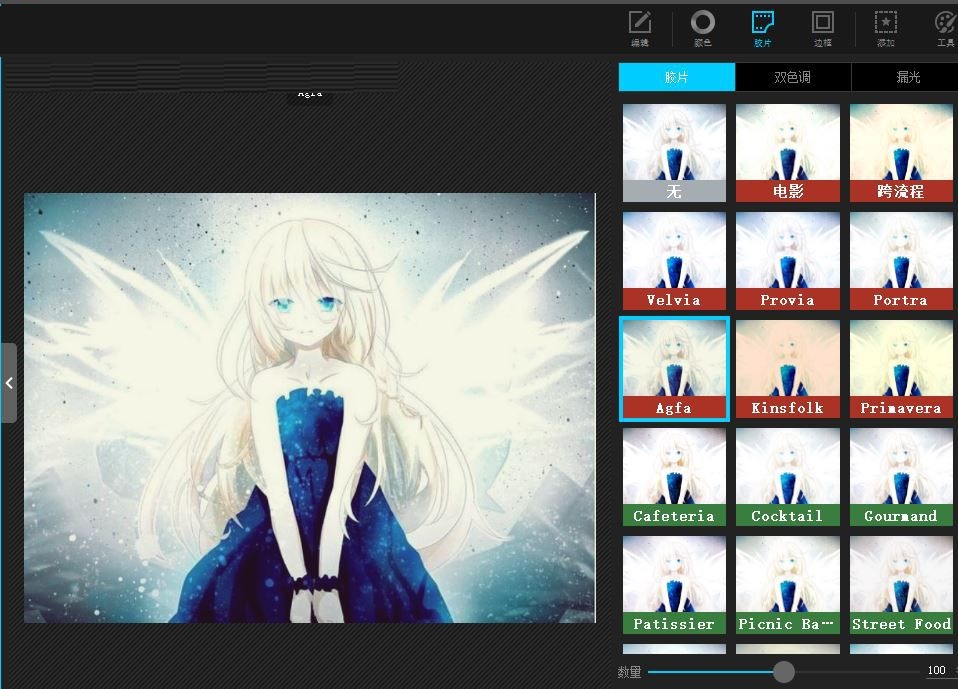Apply the Cafeteria filter preset

(x=674, y=477)
